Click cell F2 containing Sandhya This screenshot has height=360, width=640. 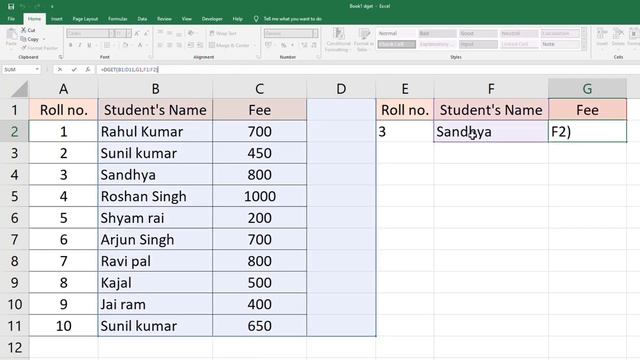(x=491, y=131)
